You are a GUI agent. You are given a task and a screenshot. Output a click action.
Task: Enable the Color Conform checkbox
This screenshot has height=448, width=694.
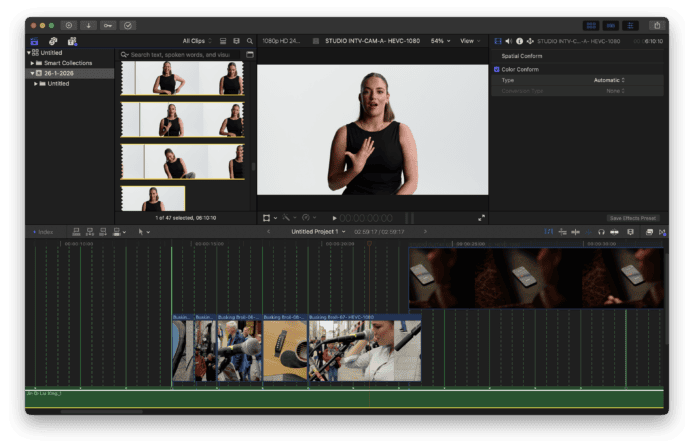(497, 70)
